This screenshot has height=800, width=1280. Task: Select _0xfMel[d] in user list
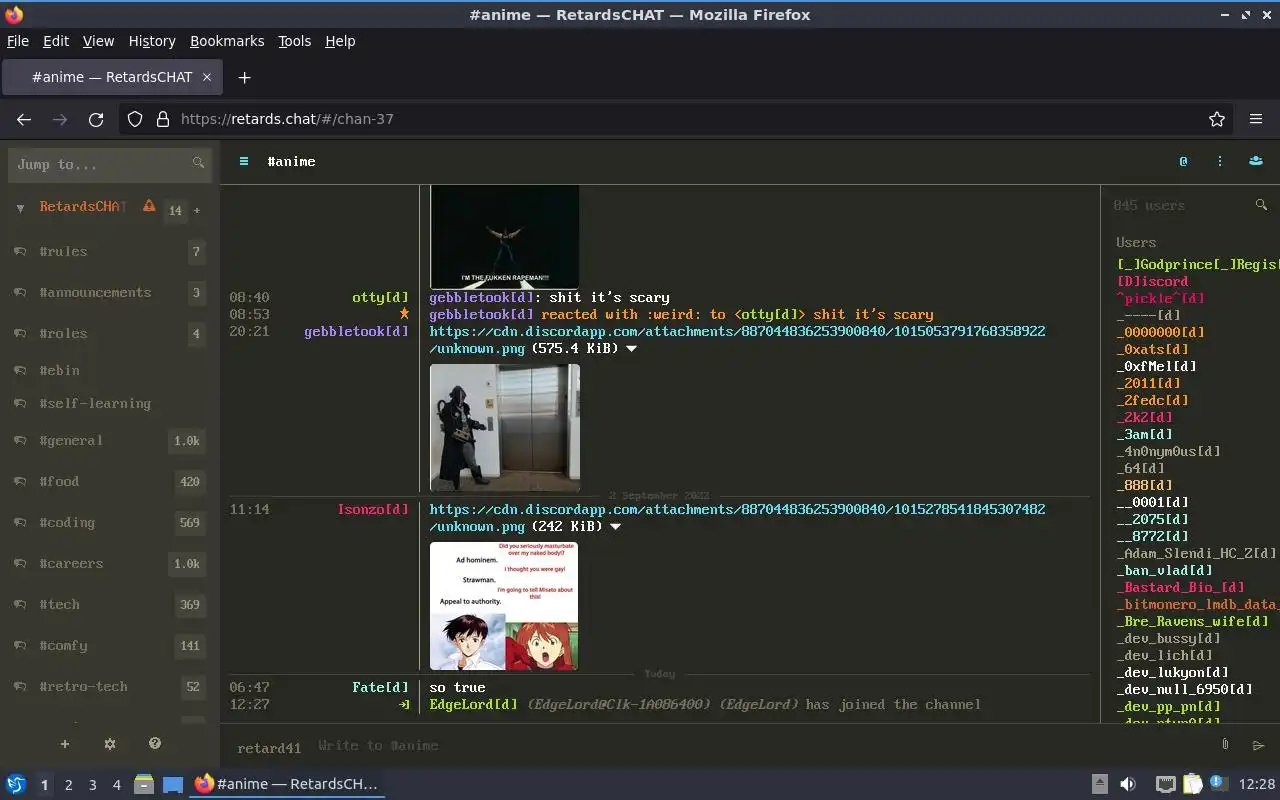[x=1156, y=366]
